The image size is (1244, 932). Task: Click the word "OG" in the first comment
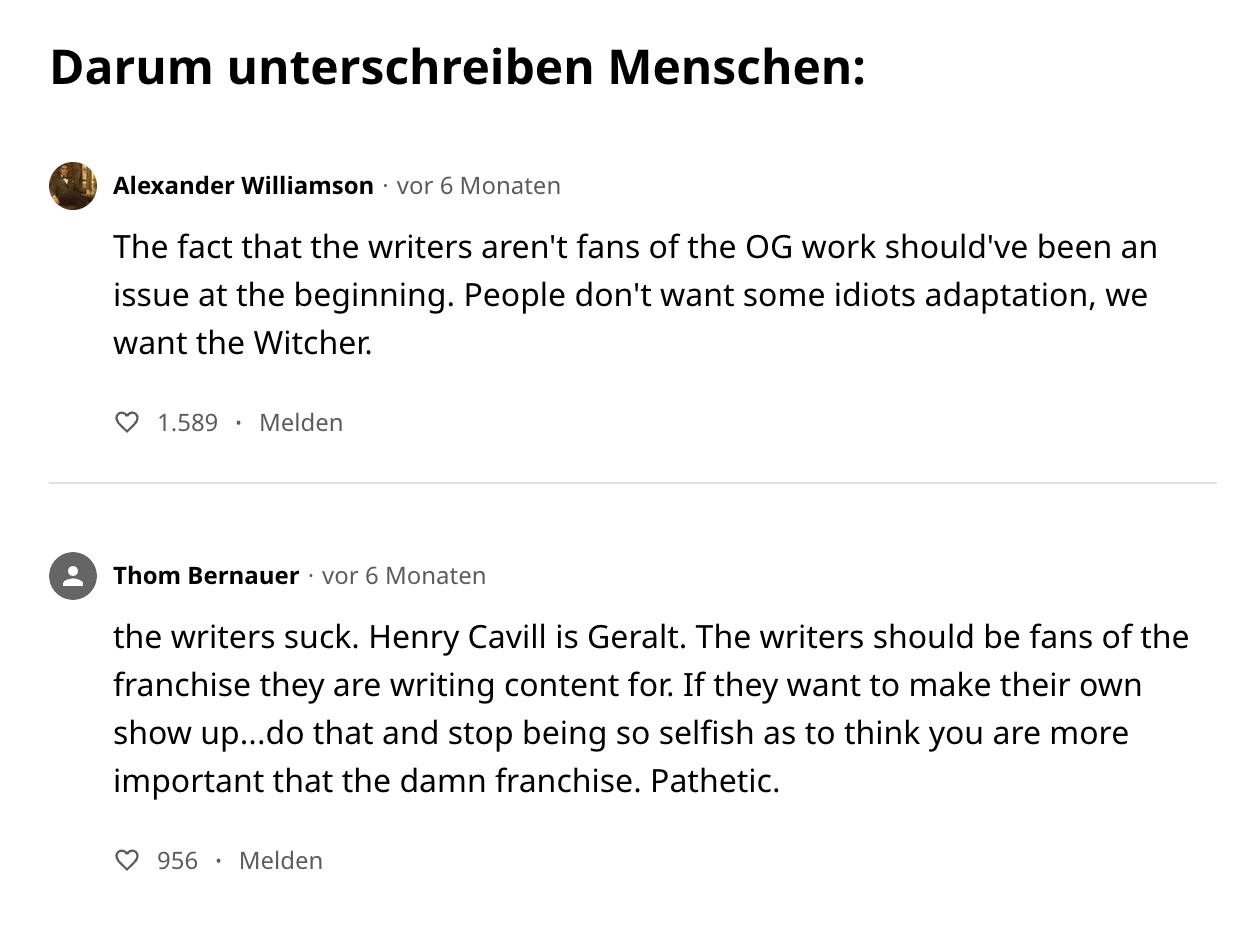click(768, 247)
